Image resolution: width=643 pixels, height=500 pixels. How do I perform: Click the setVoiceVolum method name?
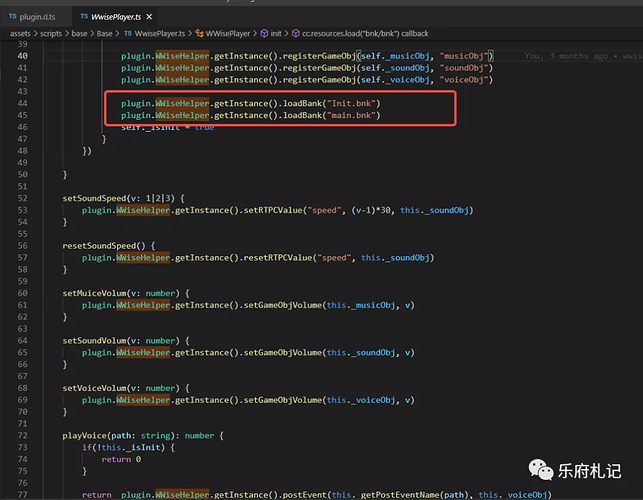point(94,388)
